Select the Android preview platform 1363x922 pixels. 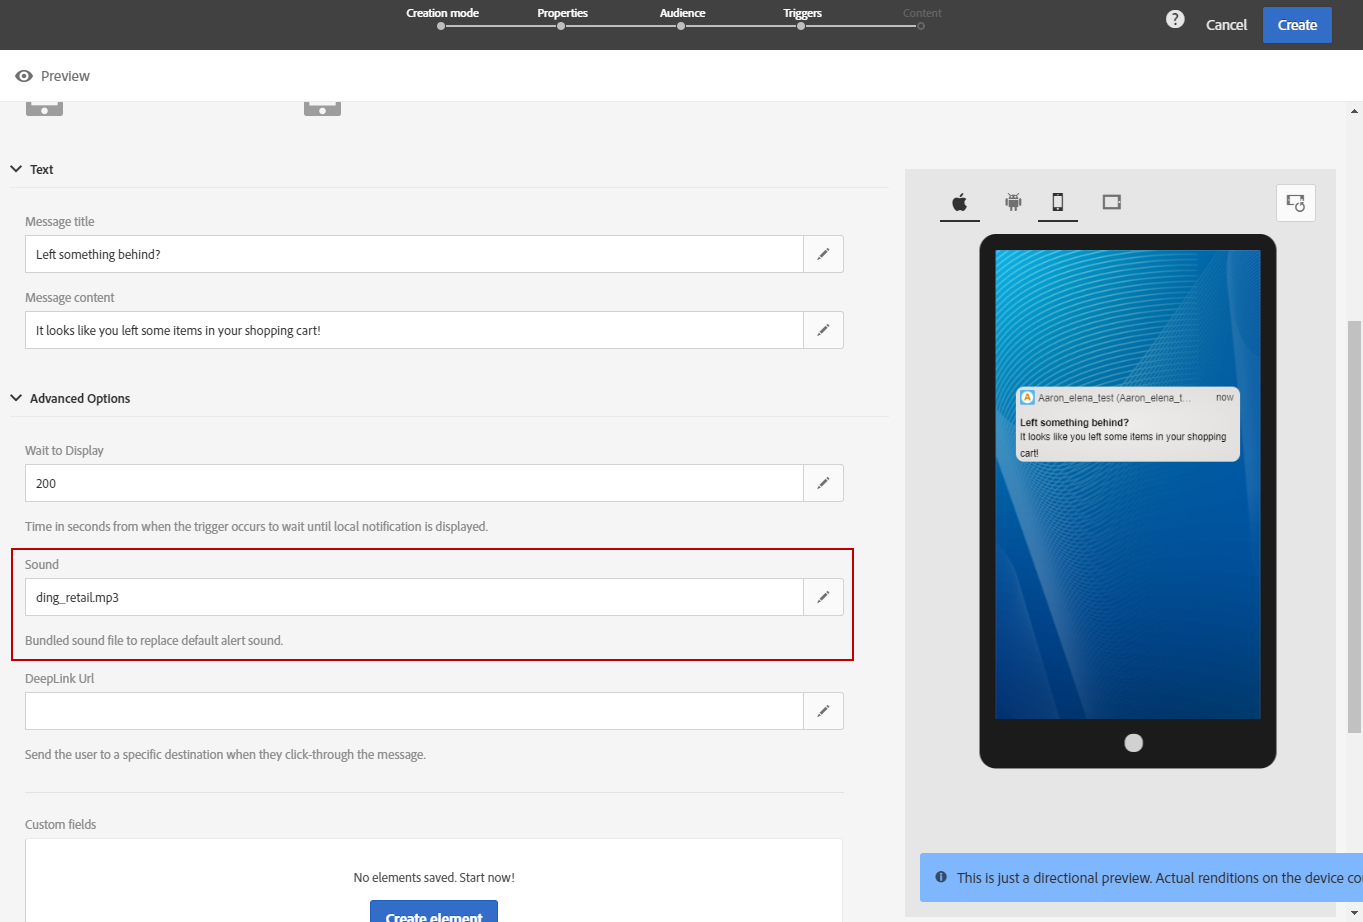1014,202
